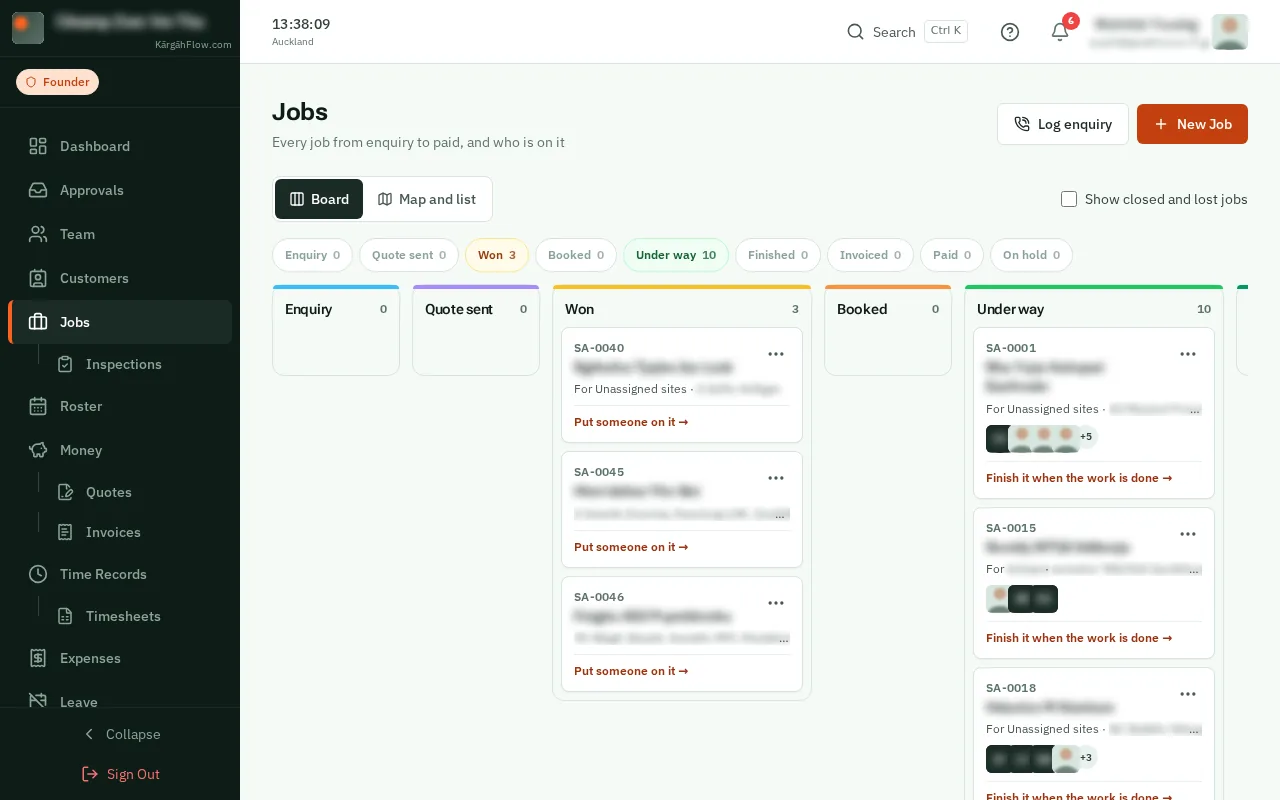This screenshot has height=800, width=1280.
Task: Open options menu for job SA-0045
Action: (776, 478)
